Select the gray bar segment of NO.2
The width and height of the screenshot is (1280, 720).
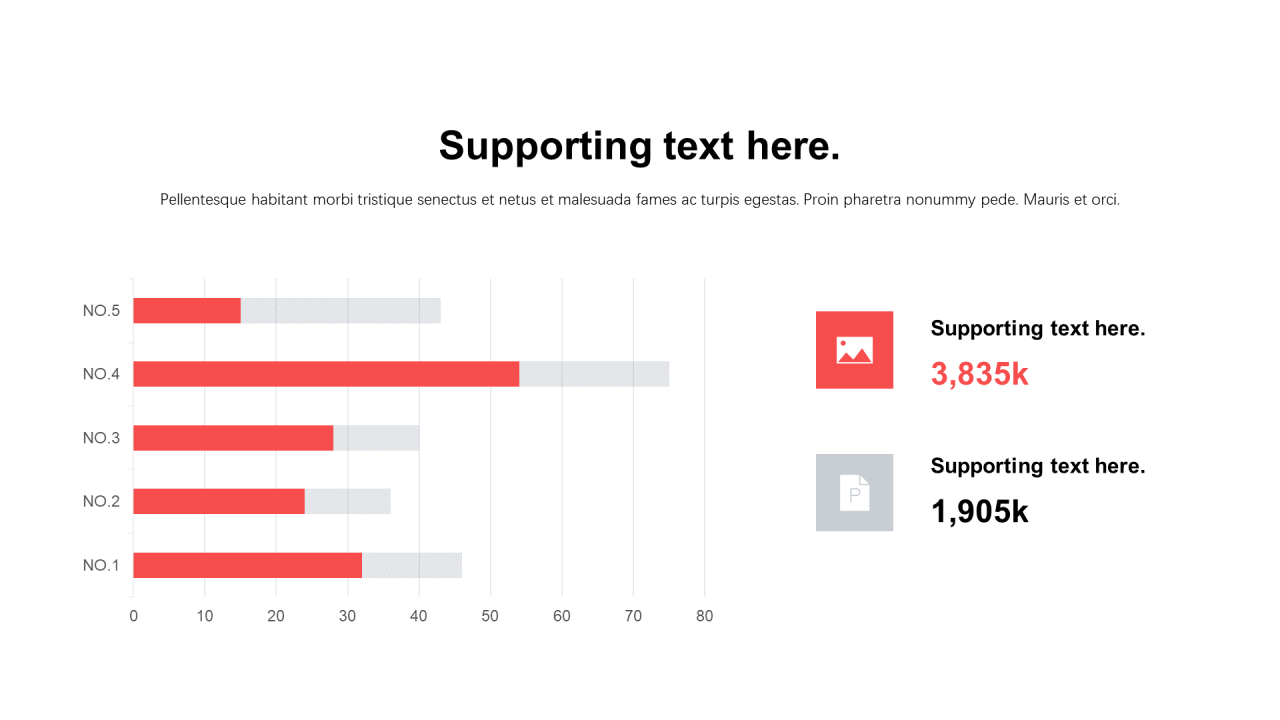[x=347, y=501]
